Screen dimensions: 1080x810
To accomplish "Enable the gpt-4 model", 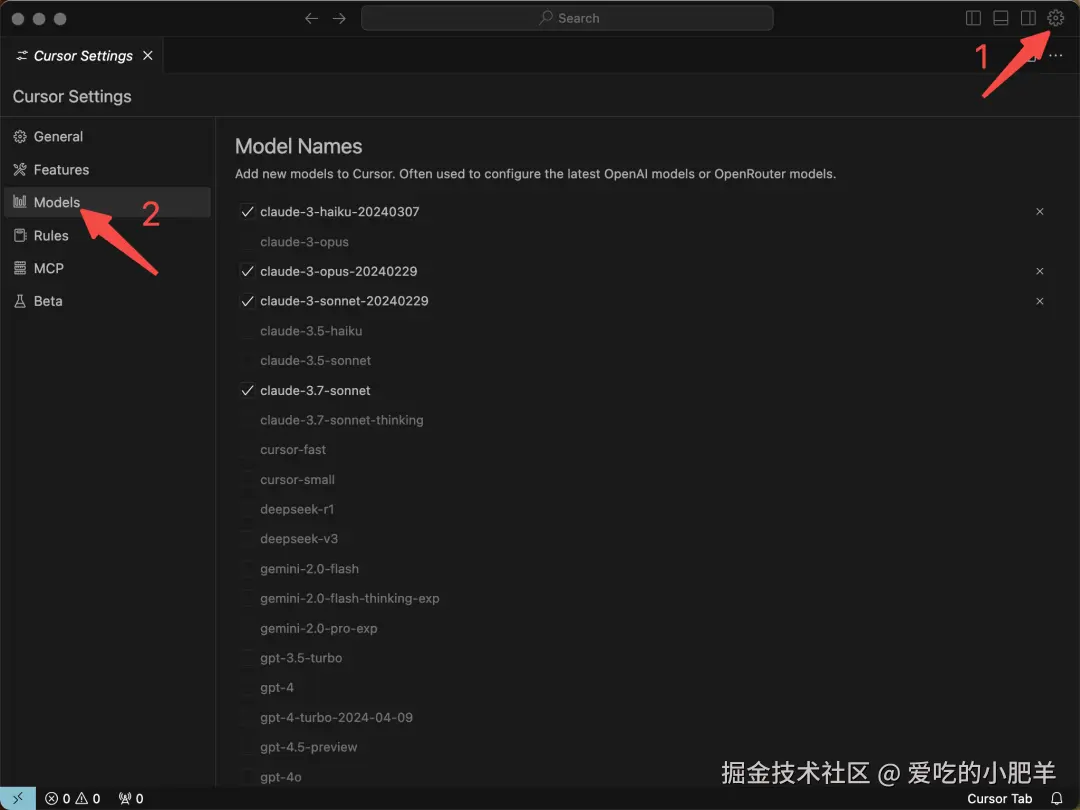I will 247,687.
